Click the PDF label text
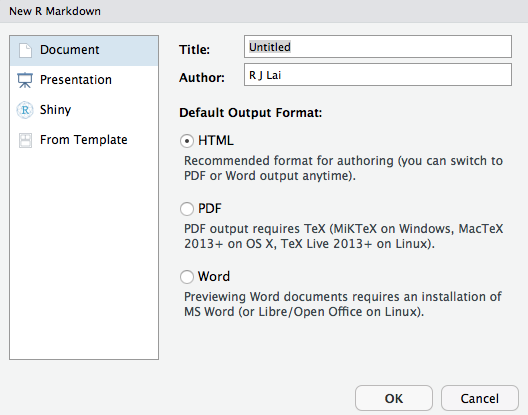The height and width of the screenshot is (415, 528). point(209,209)
